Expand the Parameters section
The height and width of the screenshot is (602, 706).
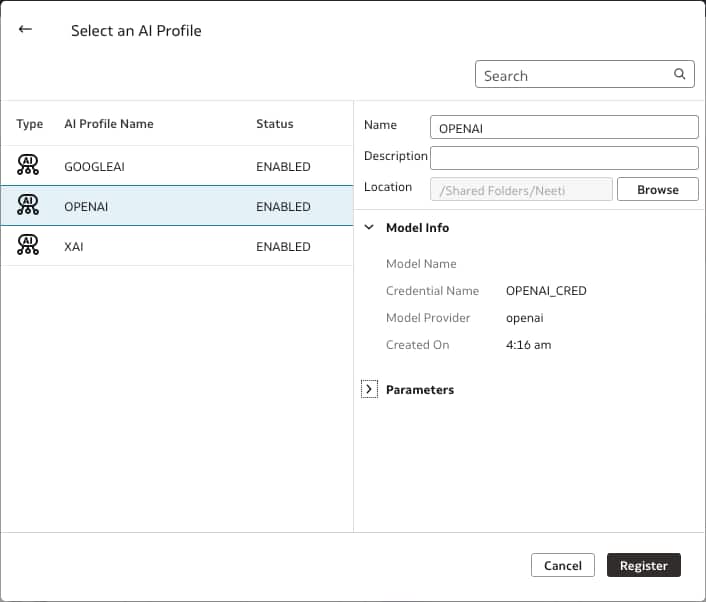369,389
